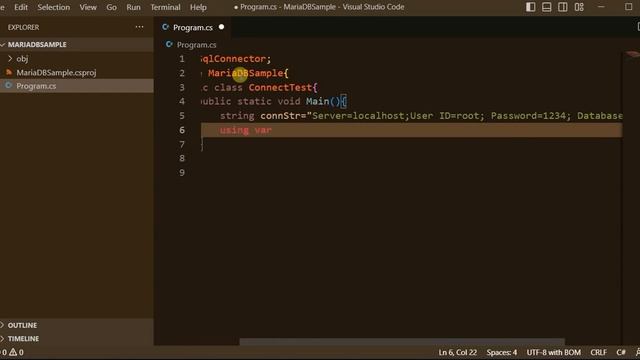The width and height of the screenshot is (640, 360).
Task: Click line number 6 in gutter
Action: click(x=182, y=130)
